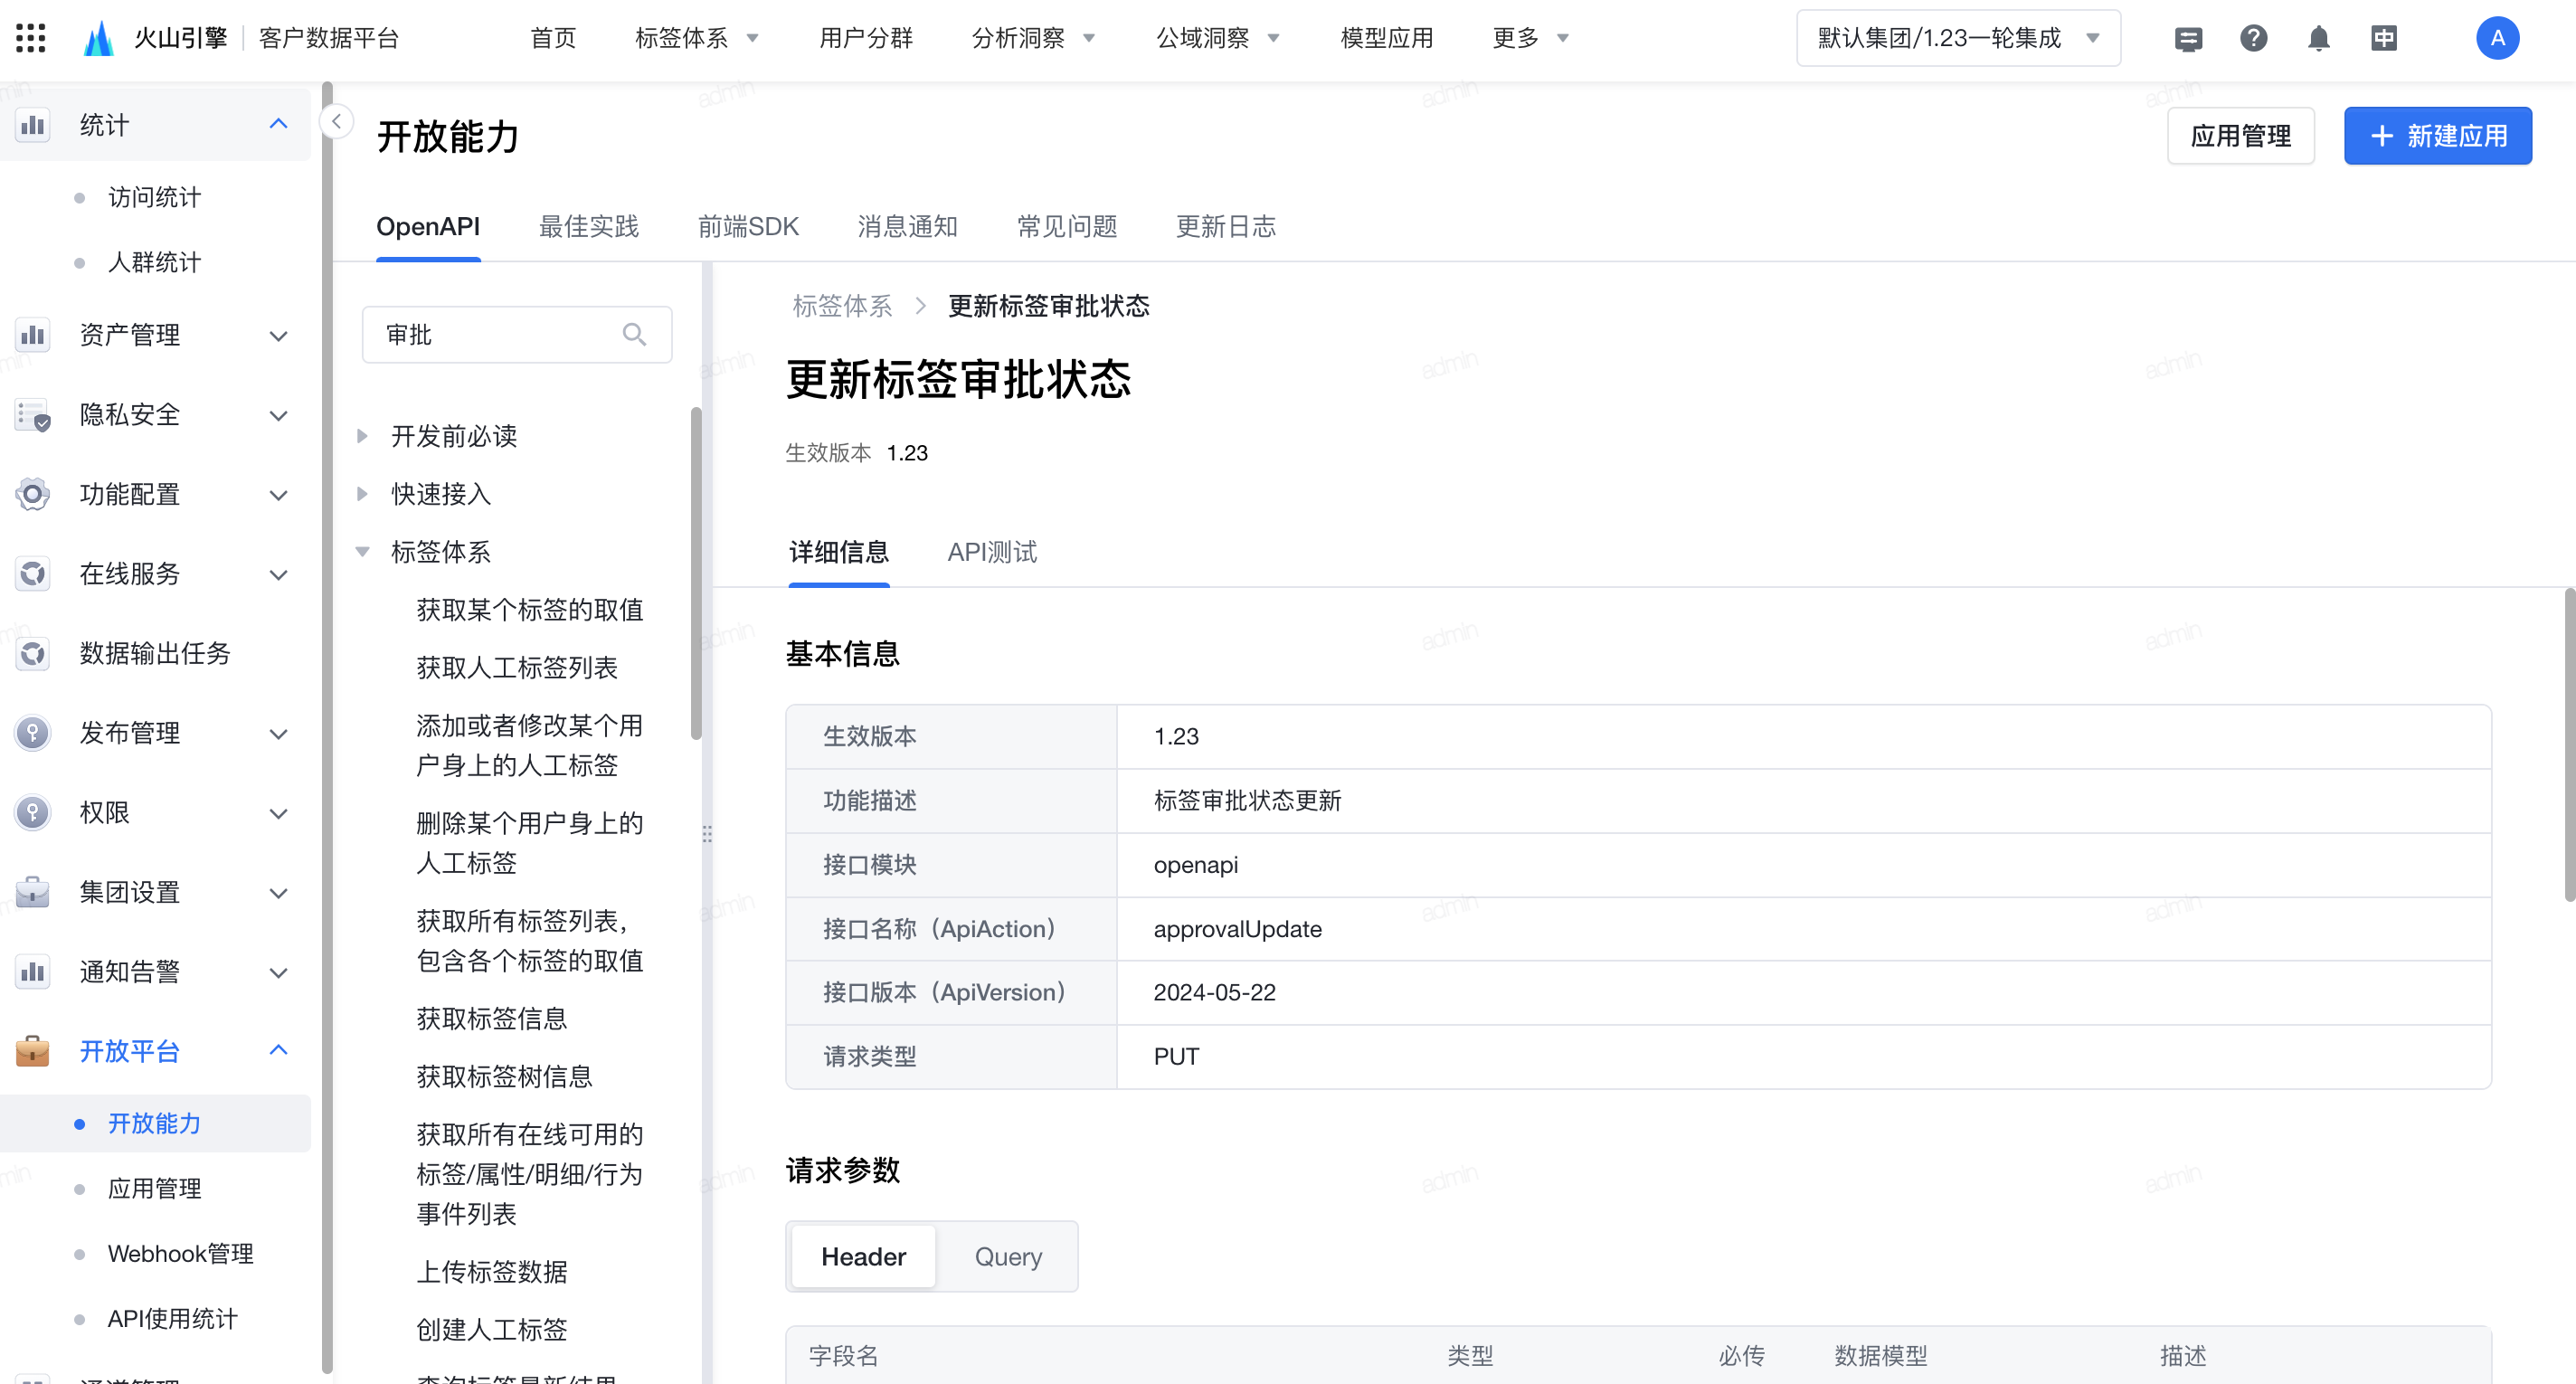This screenshot has width=2576, height=1384.
Task: Open the help question mark icon
Action: [x=2253, y=38]
